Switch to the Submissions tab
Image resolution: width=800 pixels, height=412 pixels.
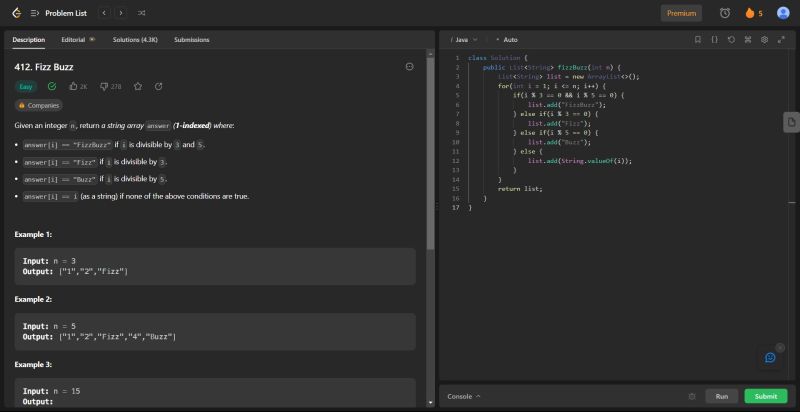tap(192, 40)
